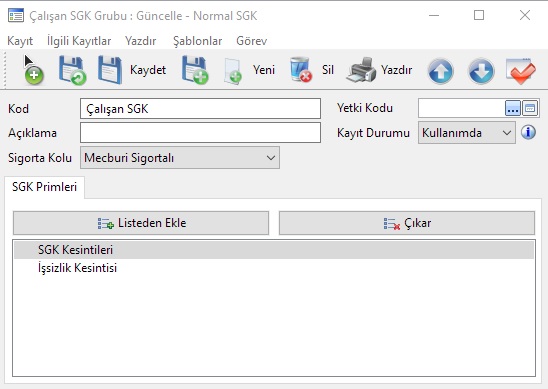The height and width of the screenshot is (389, 548).
Task: Click the Açıklama text field
Action: click(x=200, y=132)
